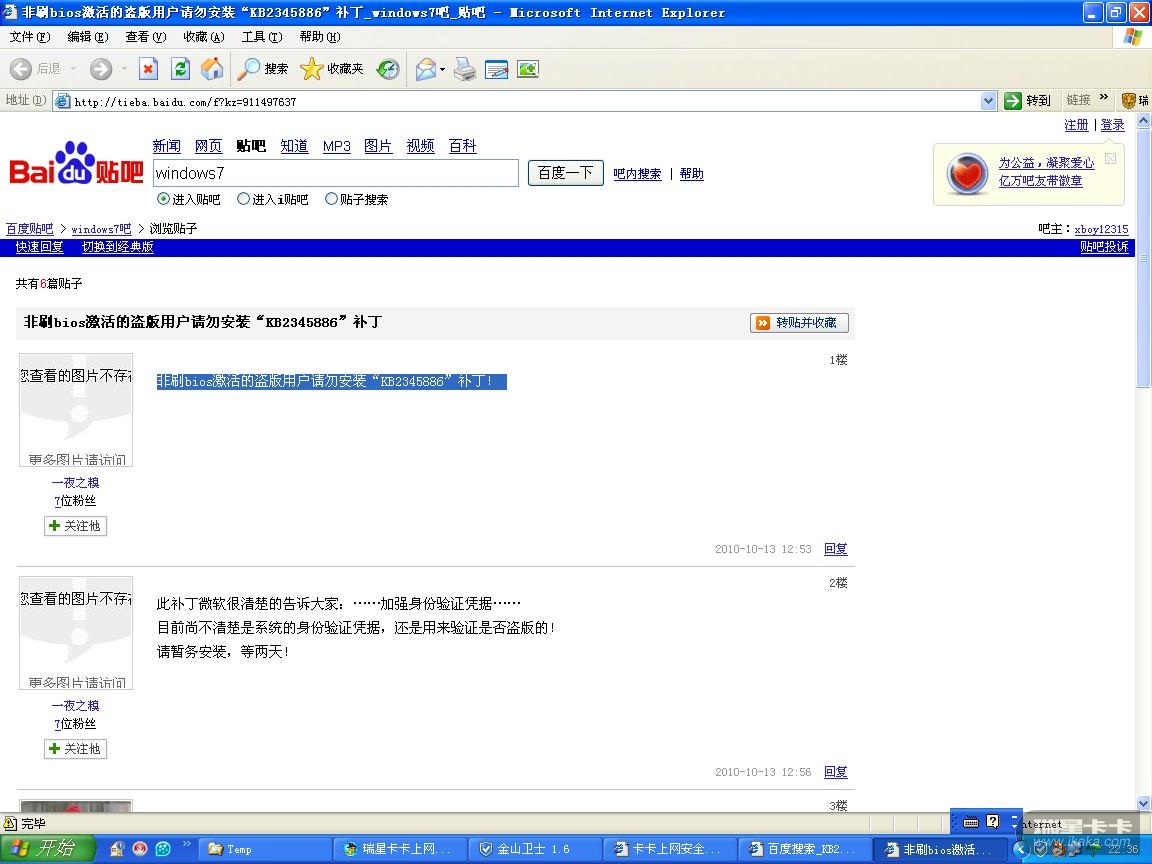This screenshot has height=864, width=1152.
Task: Click the IE Forward arrow button
Action: click(x=101, y=69)
